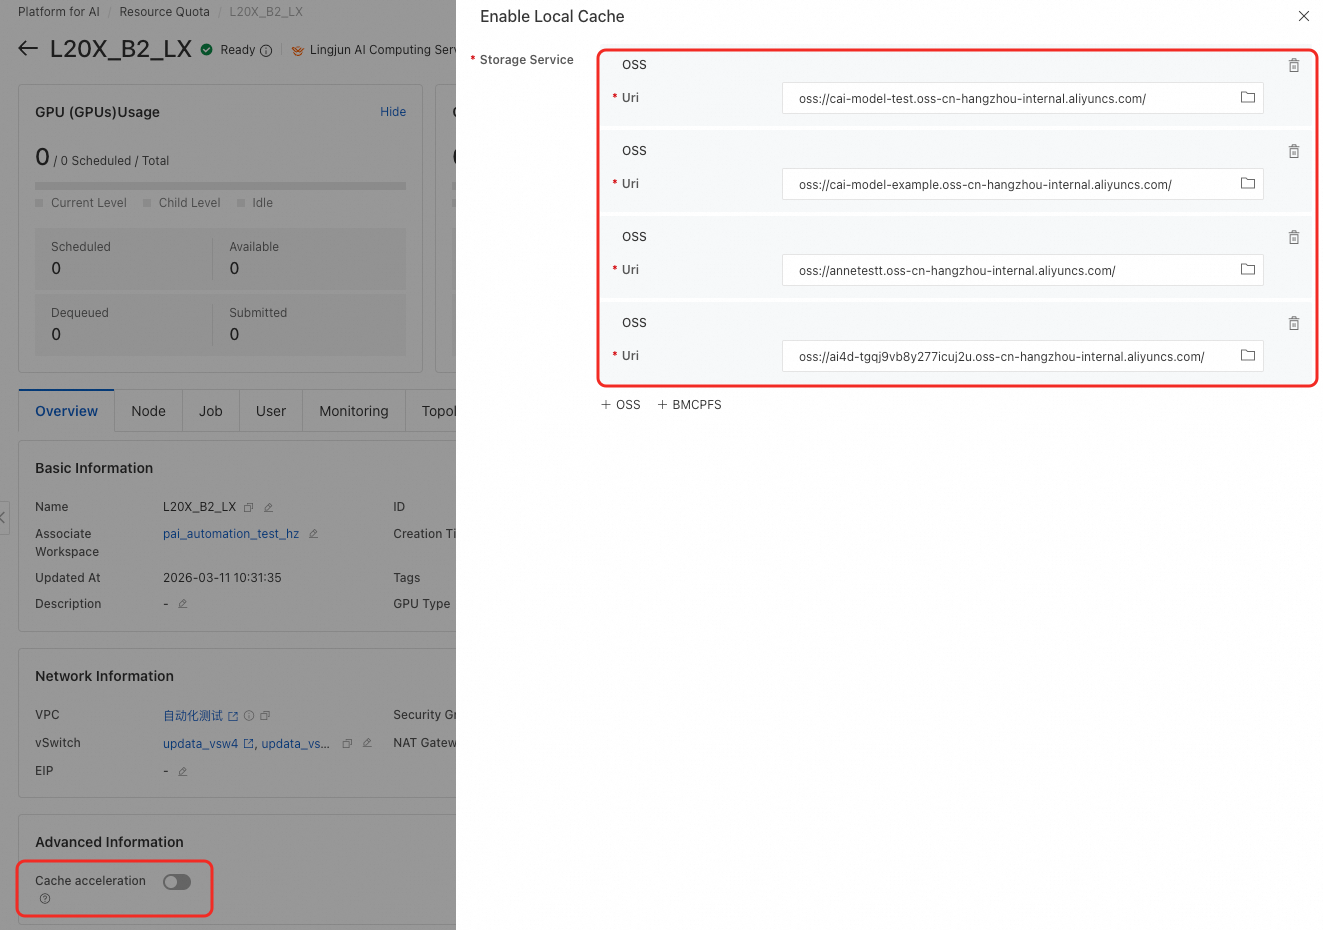Viewport: 1323px width, 930px height.
Task: Show info for Ready status
Action: click(x=266, y=51)
